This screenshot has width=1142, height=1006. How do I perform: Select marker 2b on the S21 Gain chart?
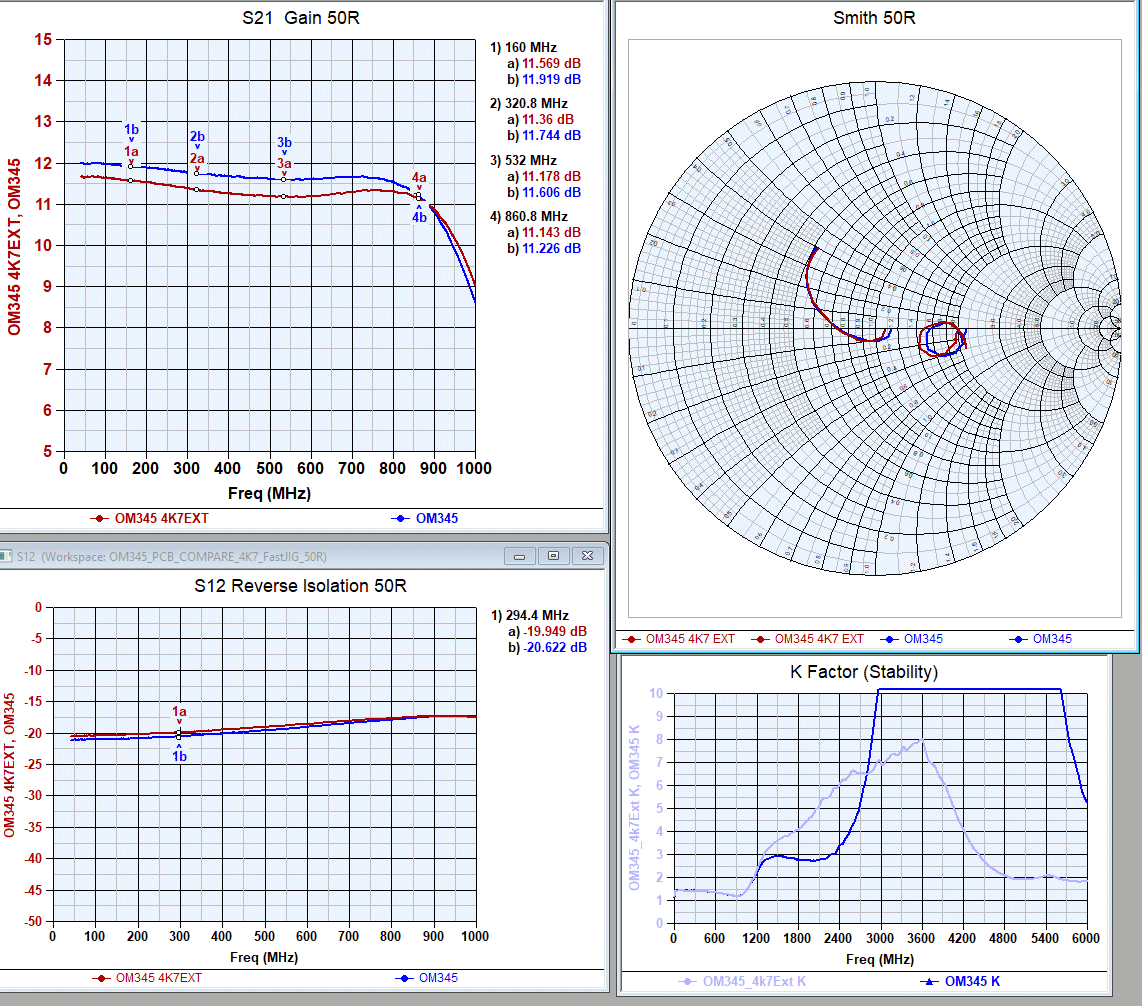197,137
